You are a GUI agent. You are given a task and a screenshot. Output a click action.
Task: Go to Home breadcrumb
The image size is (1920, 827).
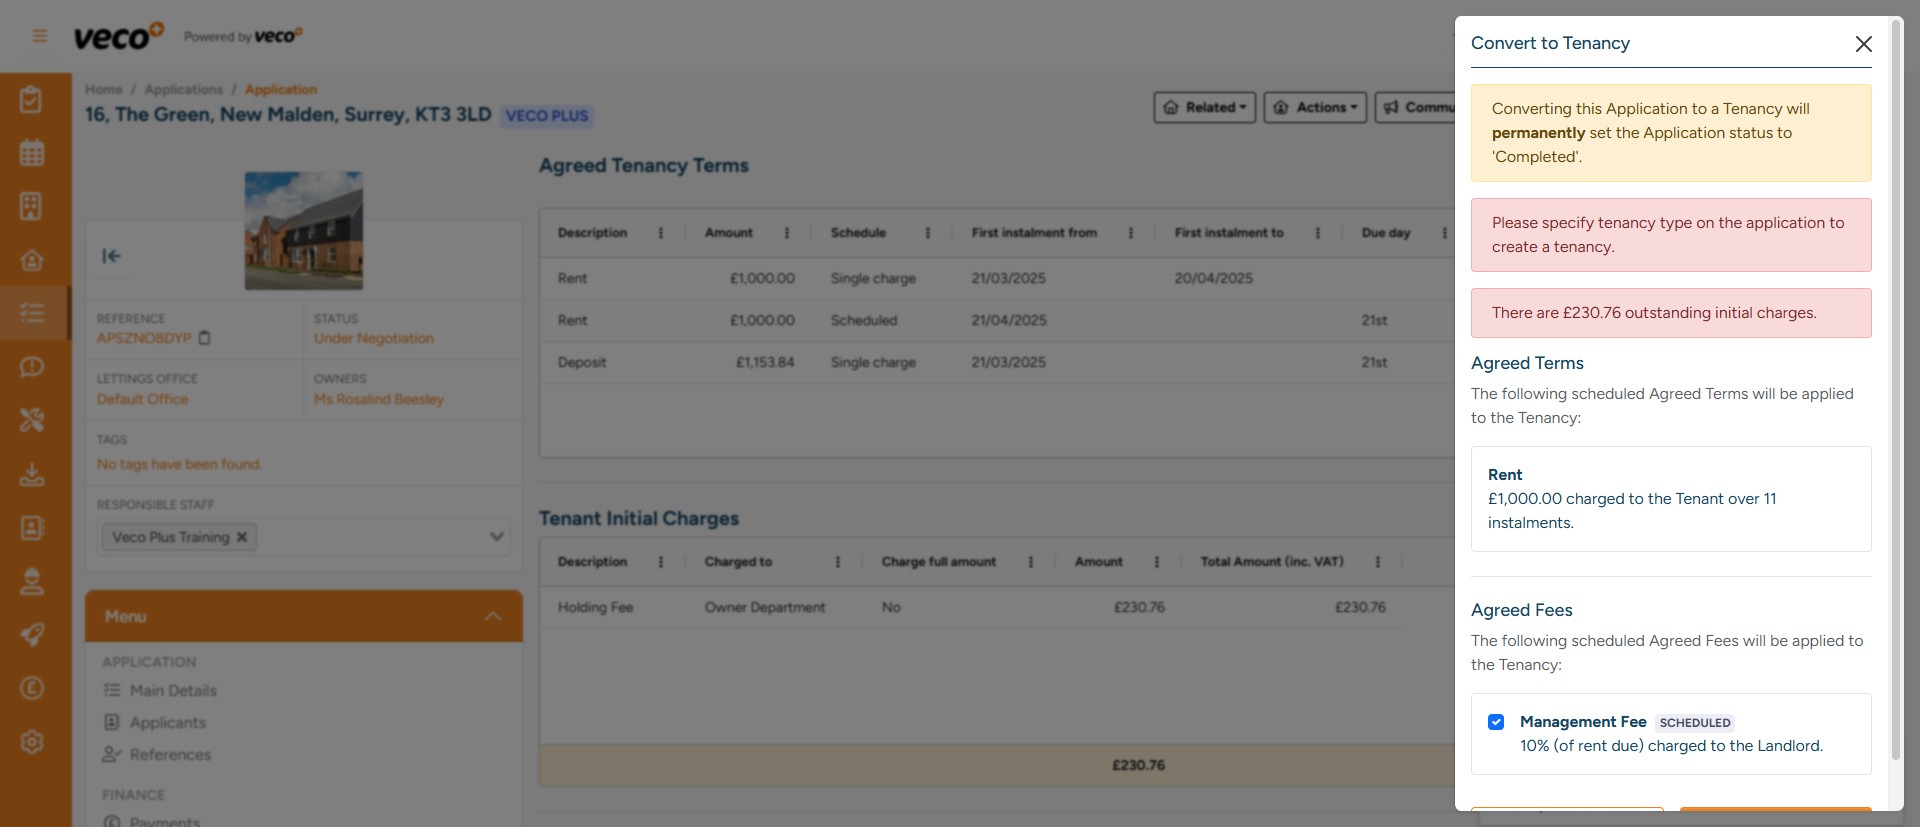[103, 89]
